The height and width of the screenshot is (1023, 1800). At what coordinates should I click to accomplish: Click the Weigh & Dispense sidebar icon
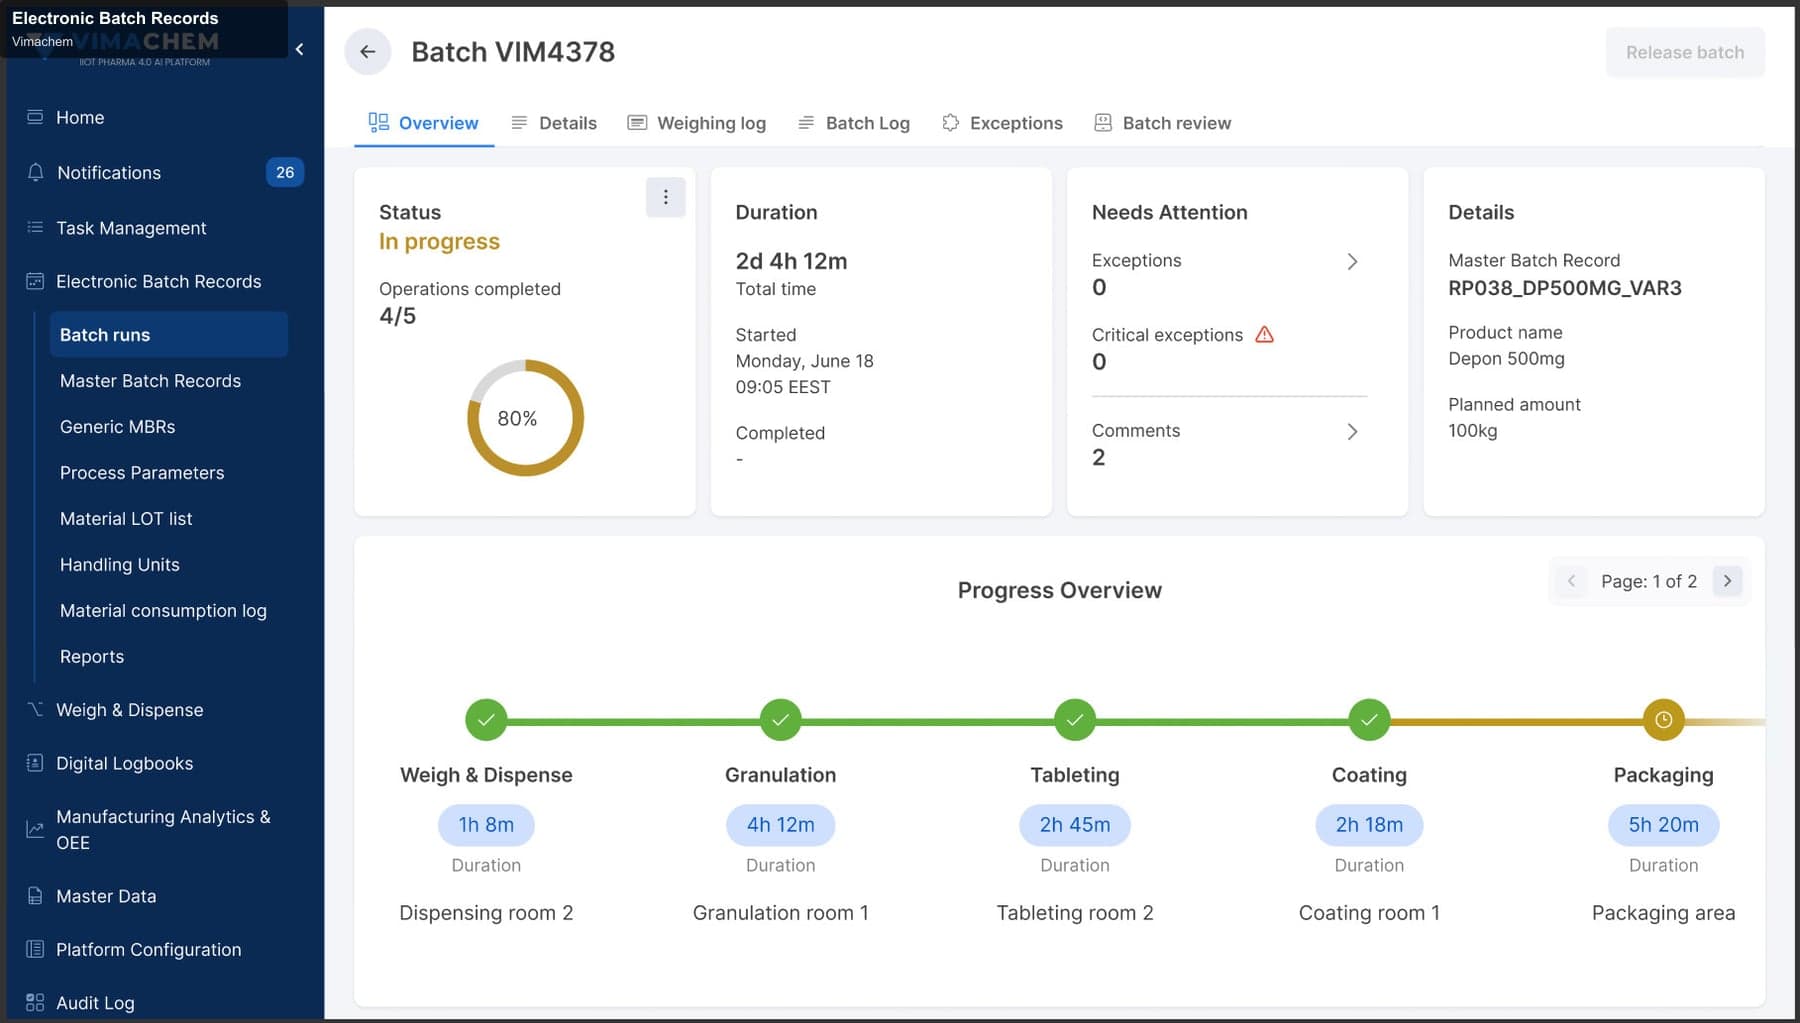[x=35, y=709]
